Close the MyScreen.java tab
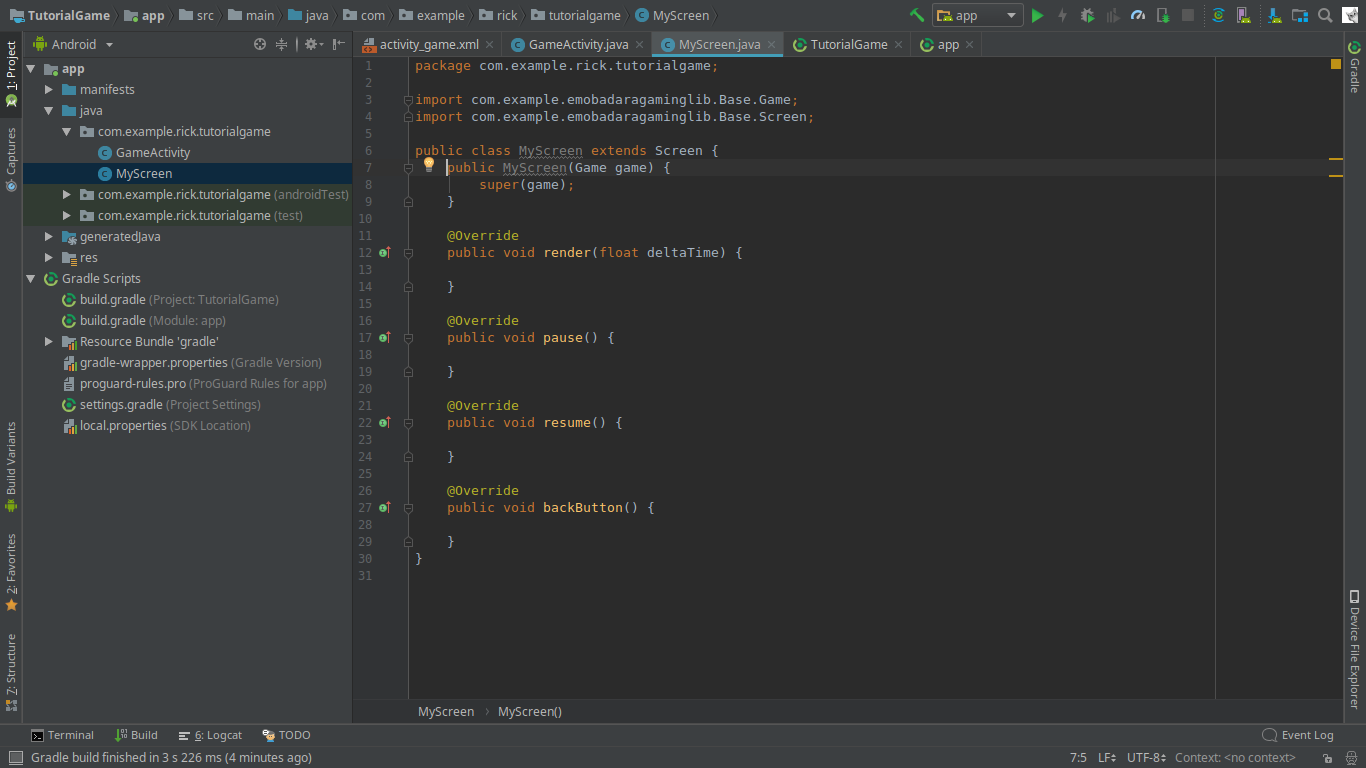 point(771,45)
